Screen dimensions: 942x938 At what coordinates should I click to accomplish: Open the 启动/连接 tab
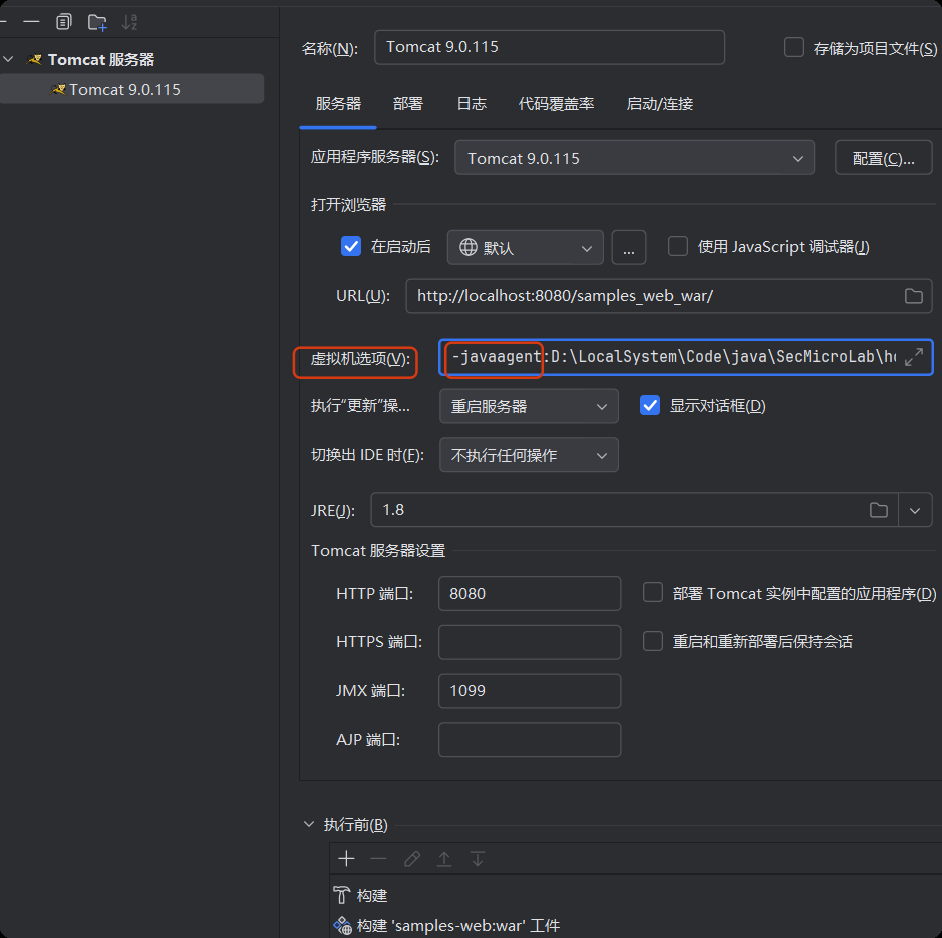(660, 104)
